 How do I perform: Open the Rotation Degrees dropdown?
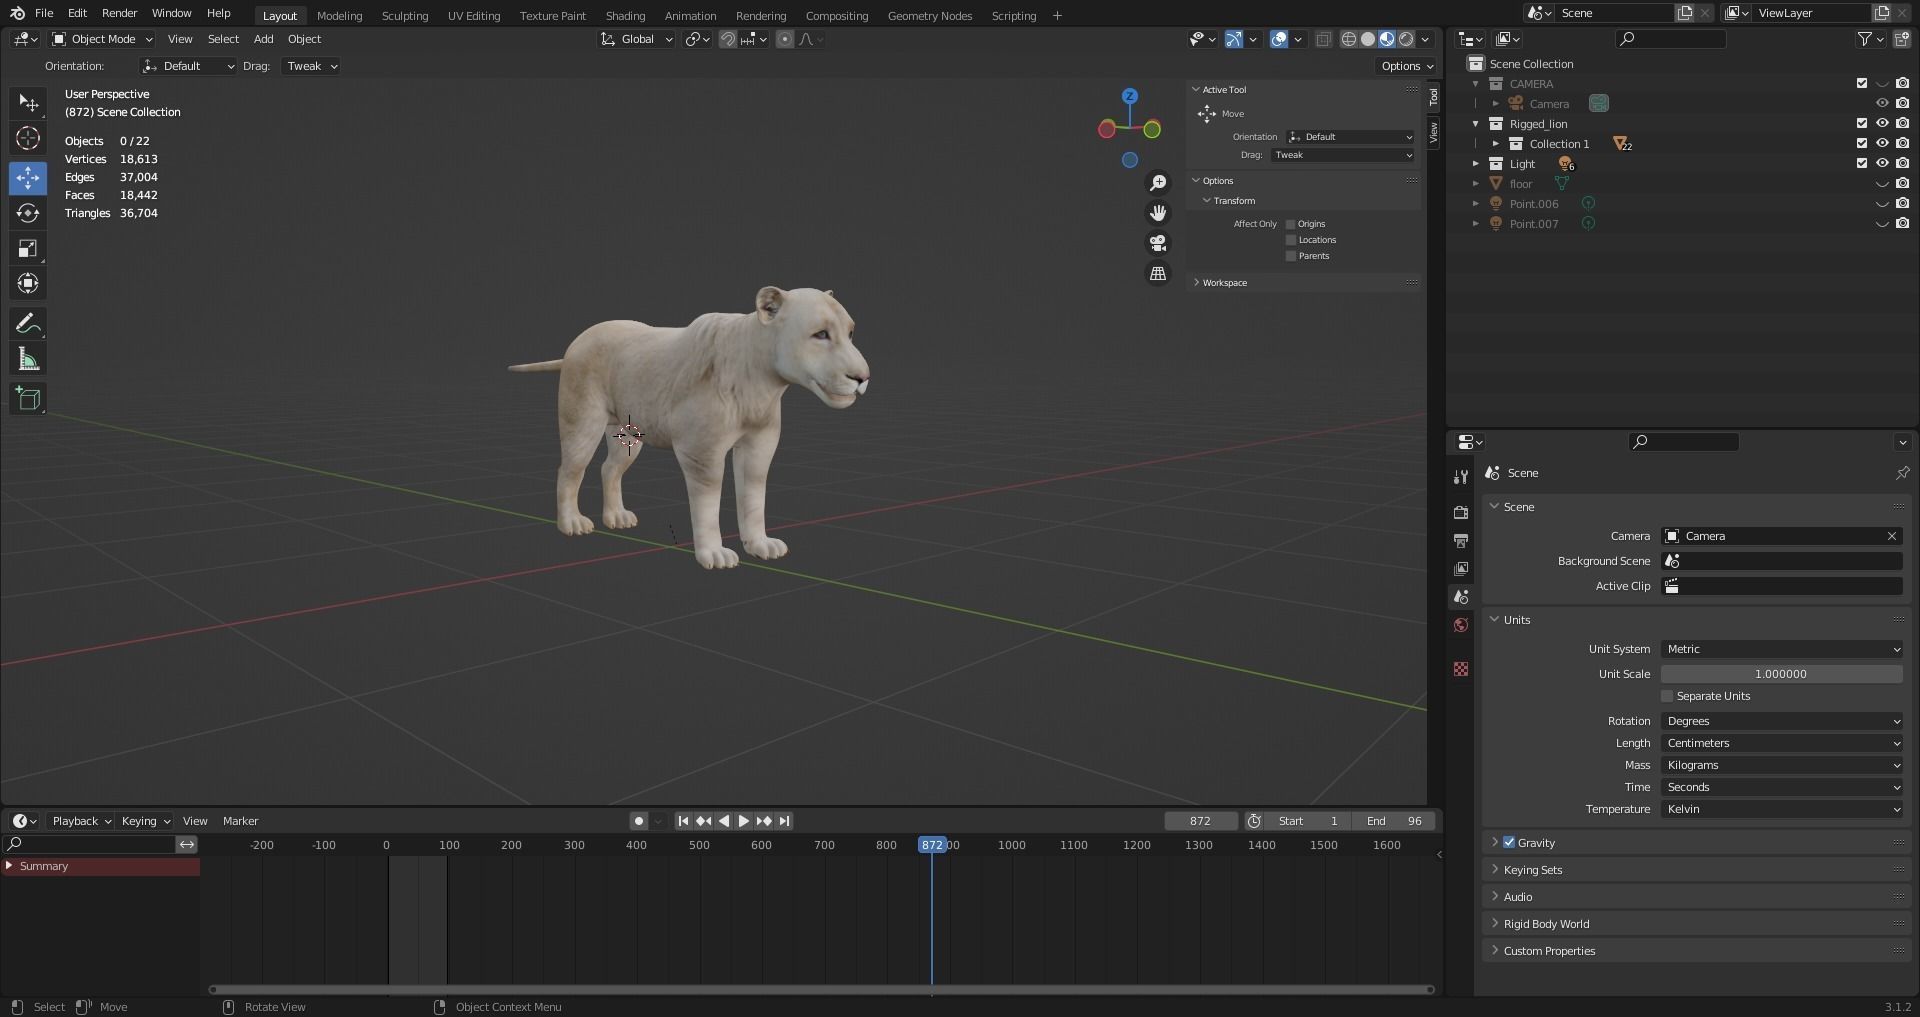pos(1782,721)
